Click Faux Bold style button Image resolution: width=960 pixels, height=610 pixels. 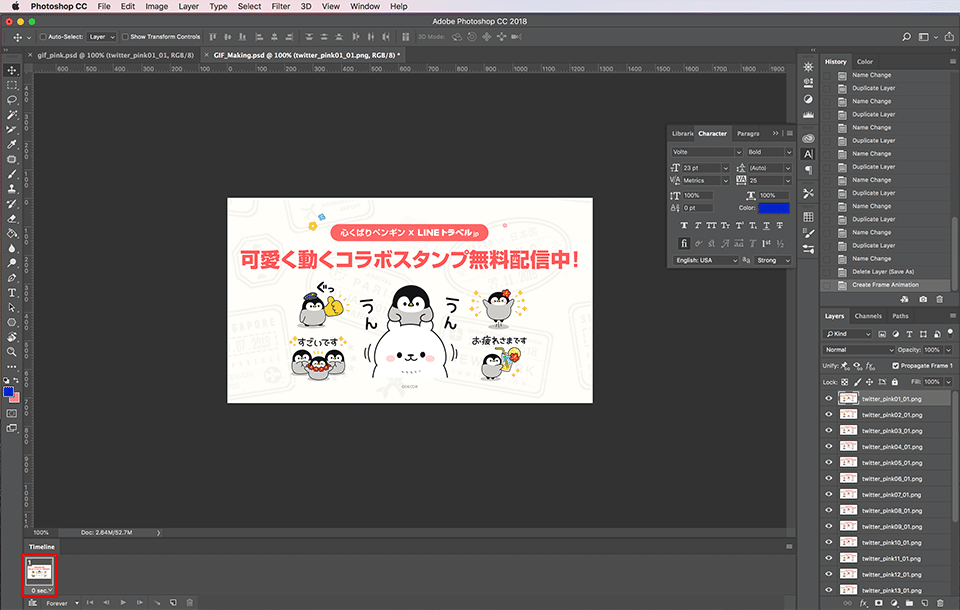684,225
